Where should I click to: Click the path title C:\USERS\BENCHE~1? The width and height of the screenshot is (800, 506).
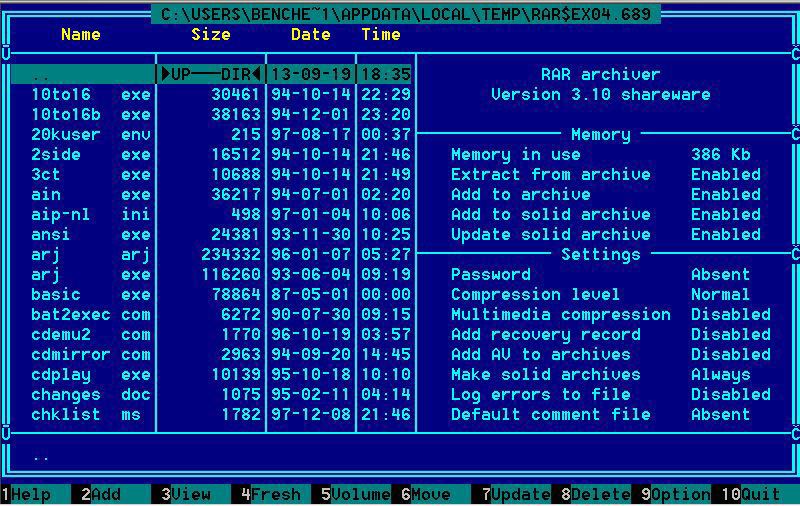[x=406, y=14]
